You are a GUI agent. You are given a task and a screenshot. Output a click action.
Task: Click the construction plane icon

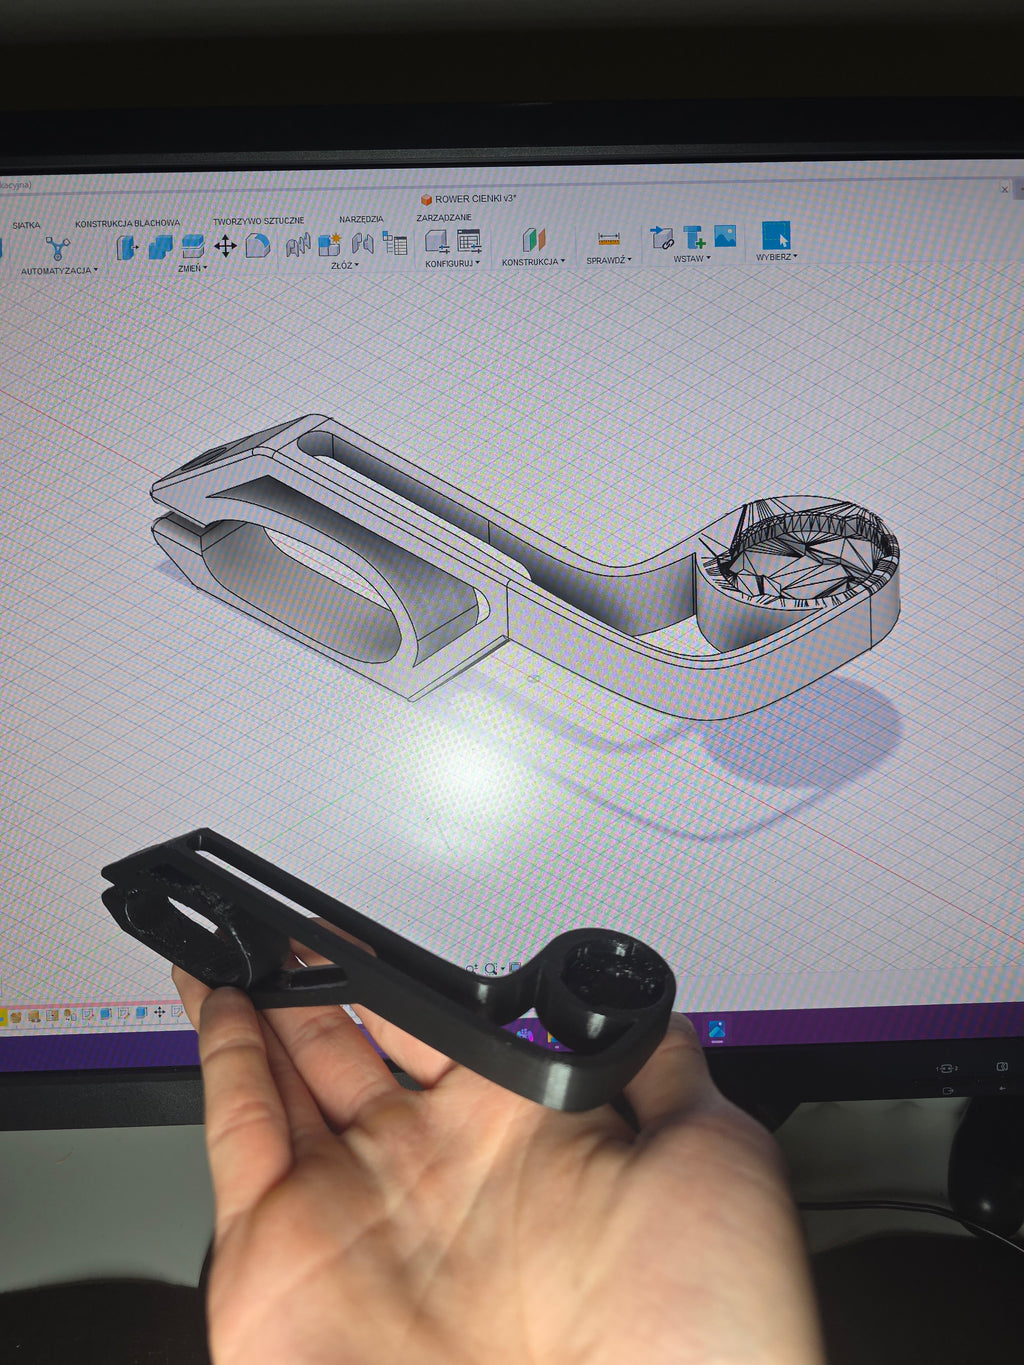[533, 240]
